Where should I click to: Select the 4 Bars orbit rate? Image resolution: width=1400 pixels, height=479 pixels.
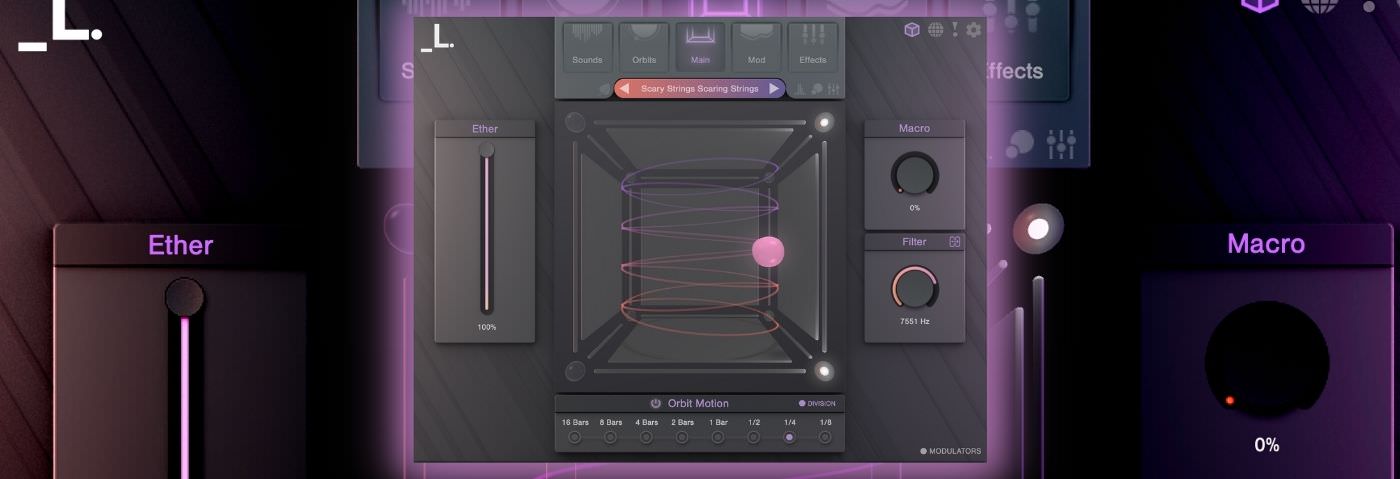(x=646, y=437)
